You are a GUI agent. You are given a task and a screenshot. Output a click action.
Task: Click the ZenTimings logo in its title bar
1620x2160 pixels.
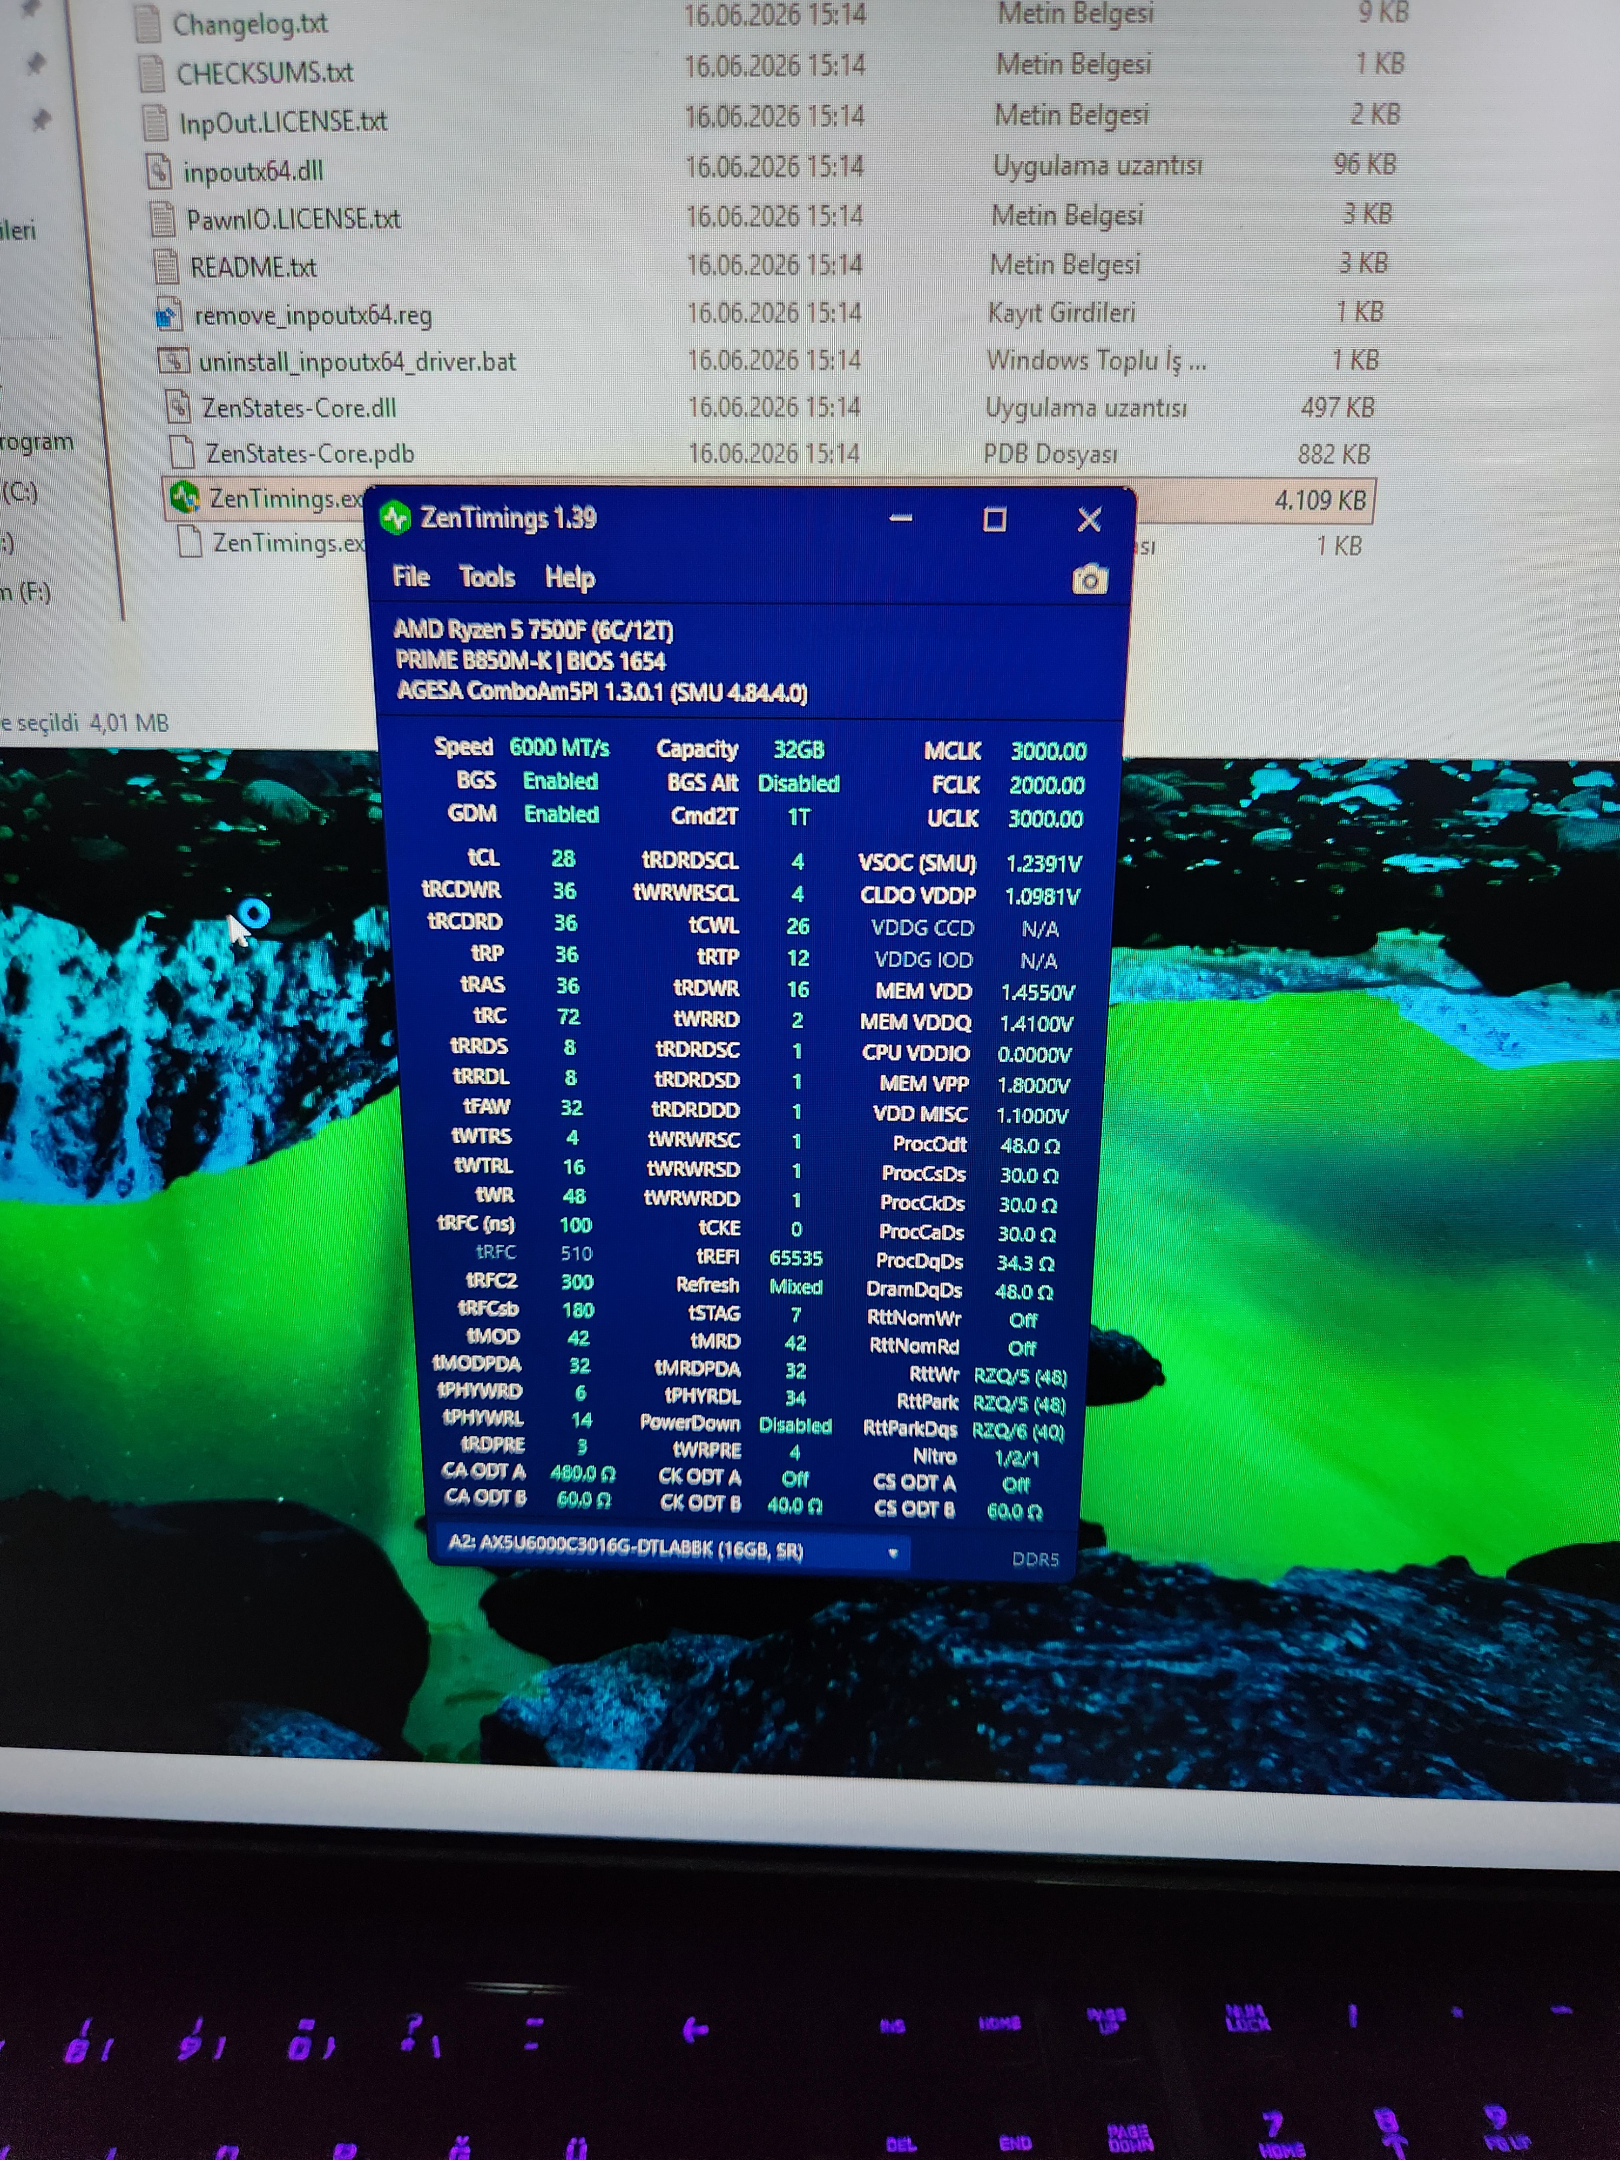pos(396,517)
